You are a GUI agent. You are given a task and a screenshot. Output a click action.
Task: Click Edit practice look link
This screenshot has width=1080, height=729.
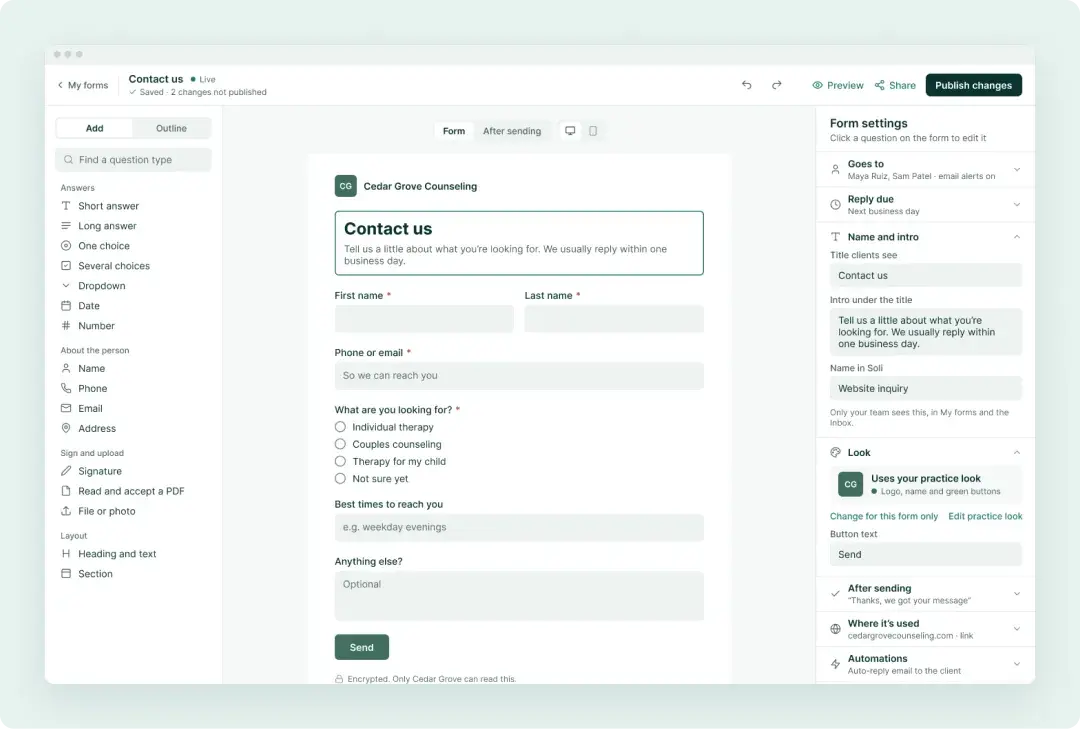[x=985, y=516]
